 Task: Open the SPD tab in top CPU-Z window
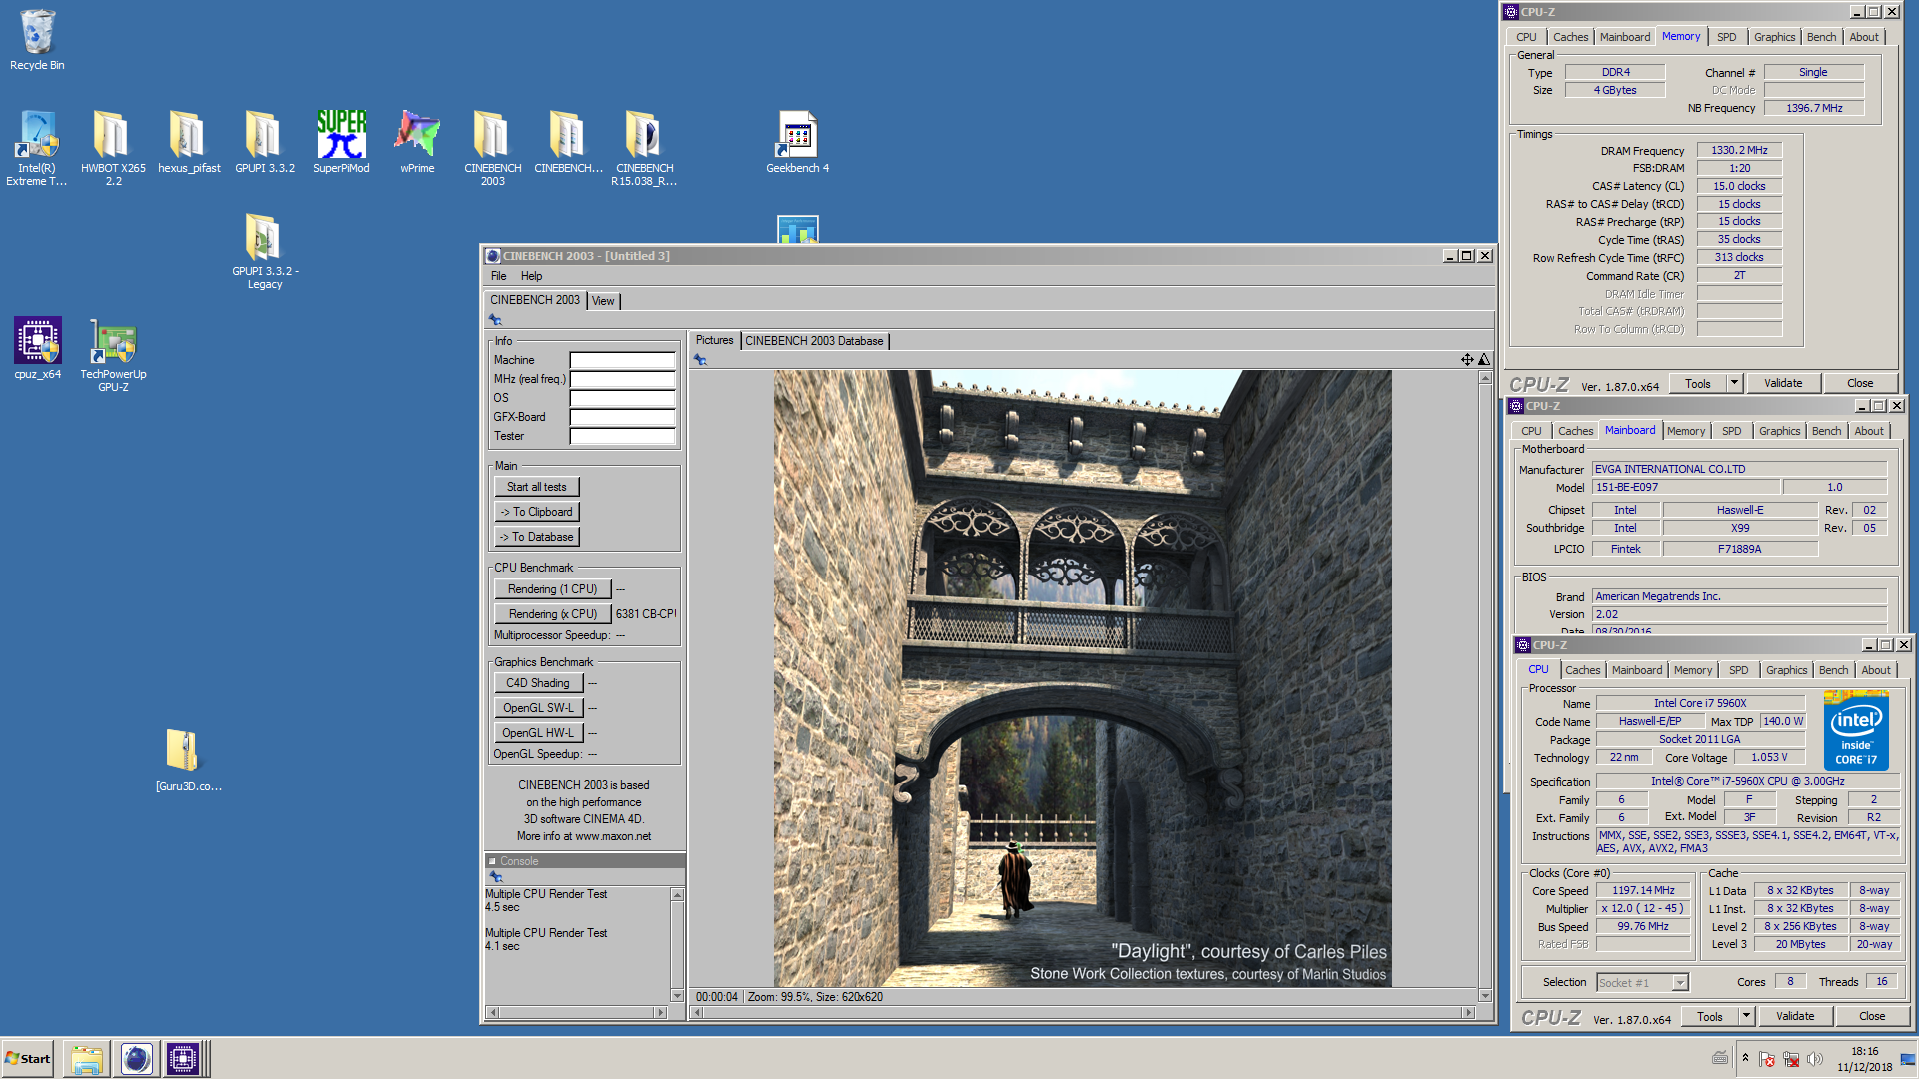click(1726, 37)
